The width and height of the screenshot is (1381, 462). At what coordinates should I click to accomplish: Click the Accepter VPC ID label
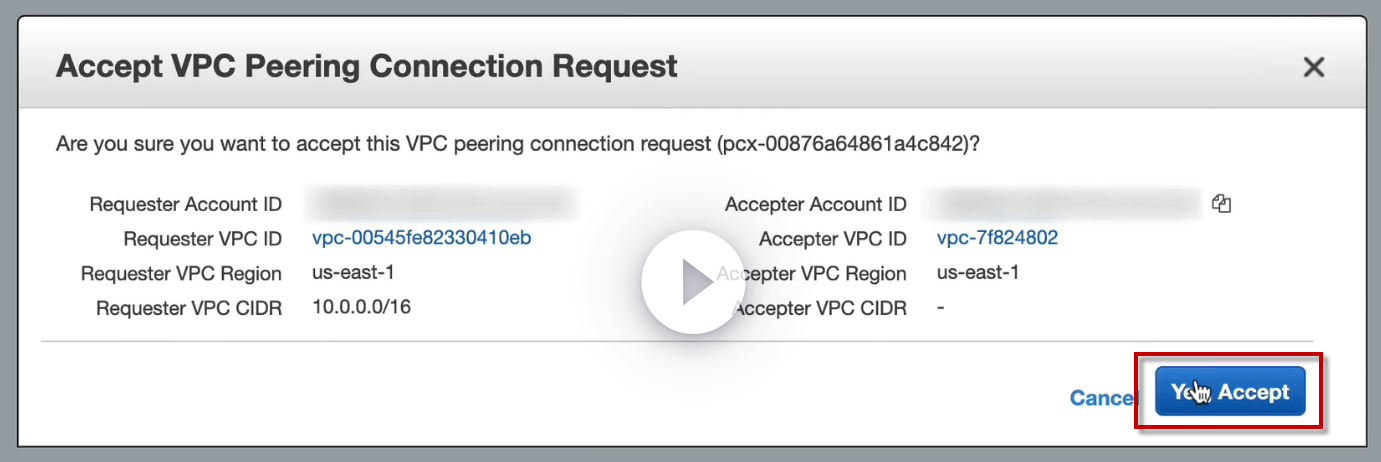click(833, 239)
